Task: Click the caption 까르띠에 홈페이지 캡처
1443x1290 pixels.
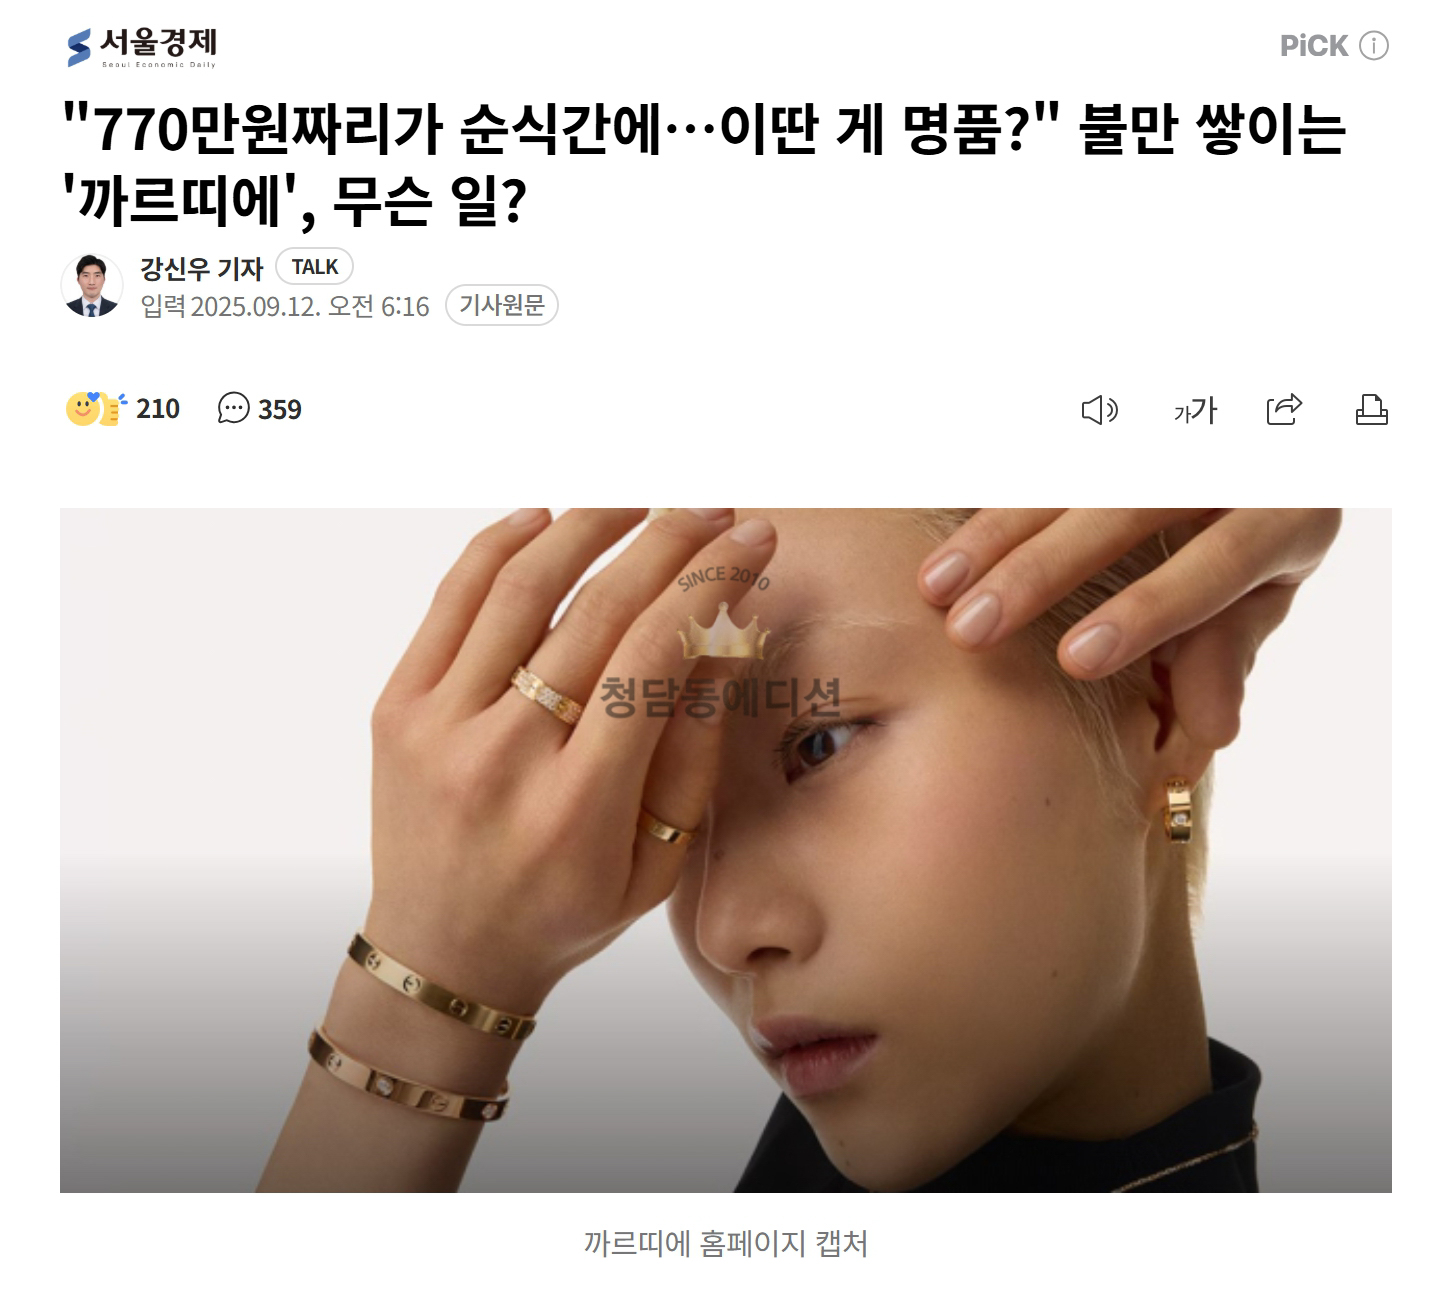Action: (x=726, y=1244)
